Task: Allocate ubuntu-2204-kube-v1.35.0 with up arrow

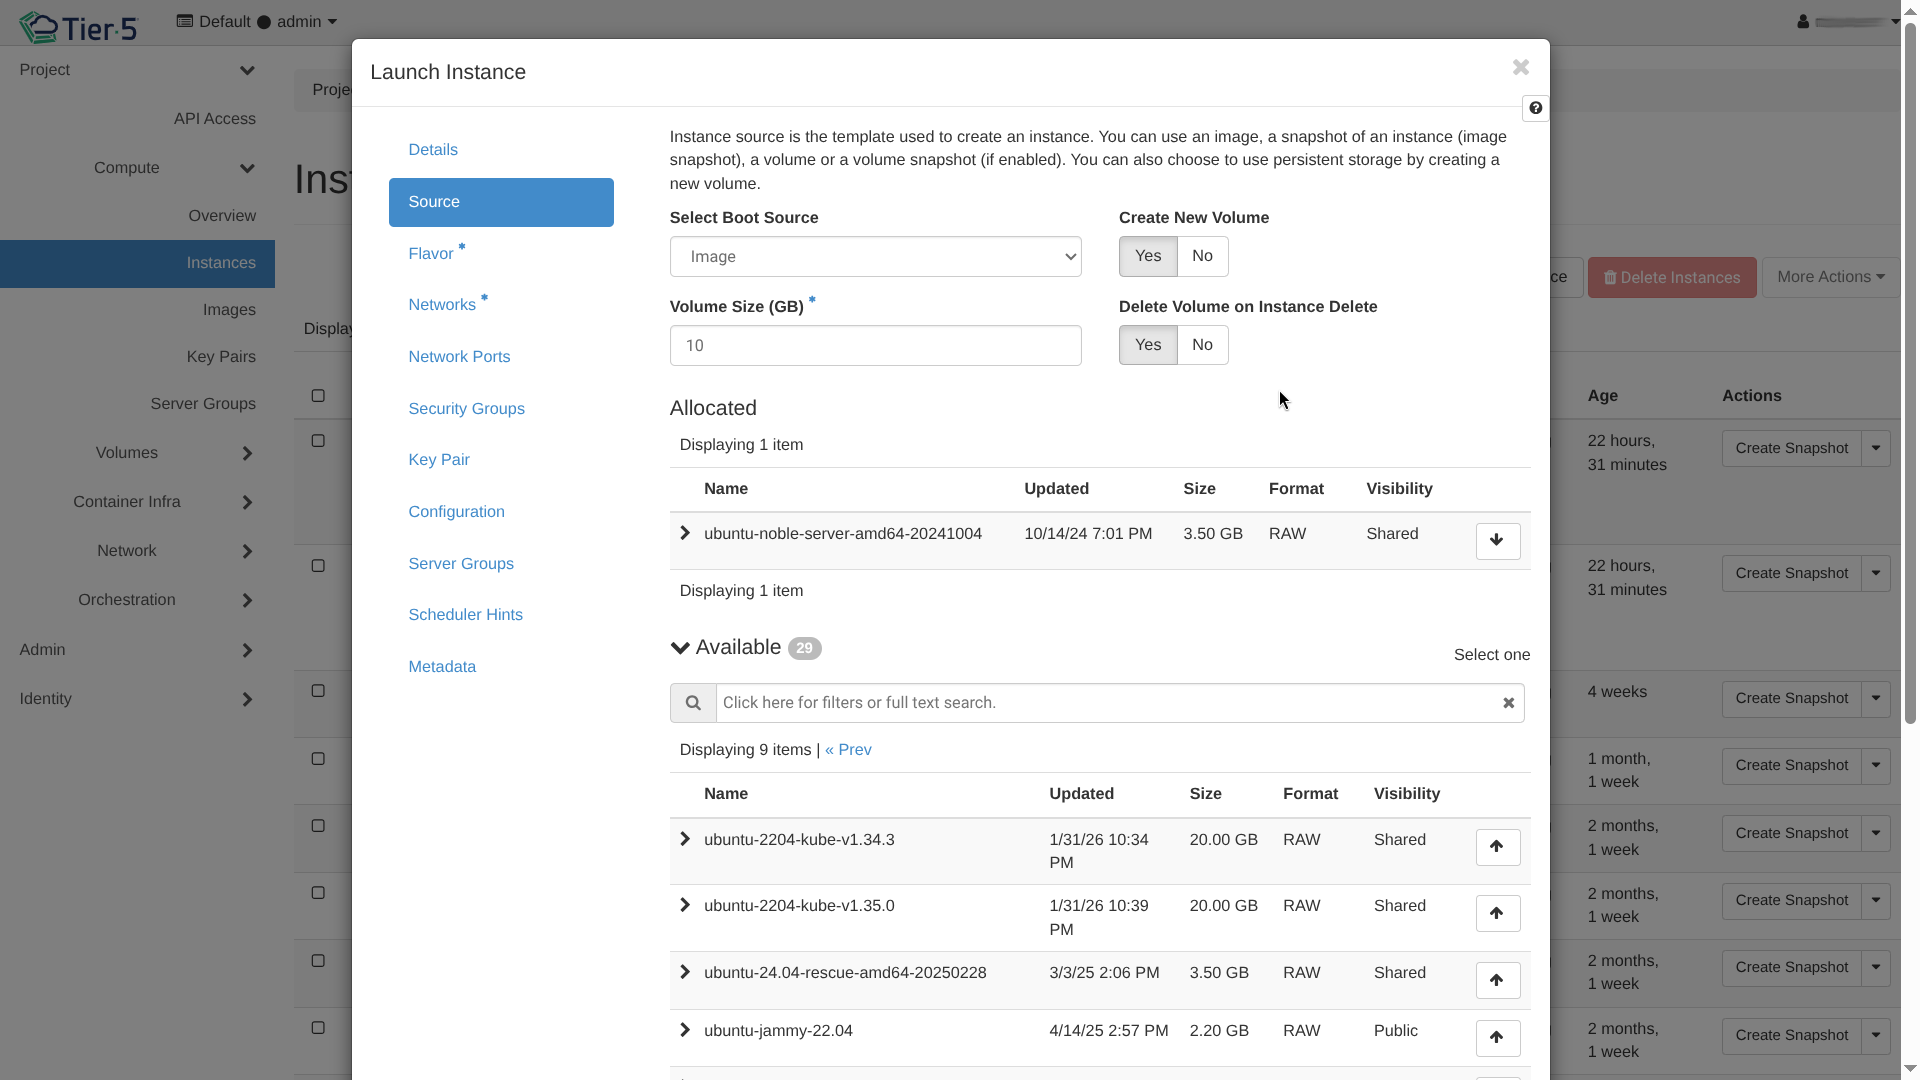Action: tap(1497, 913)
